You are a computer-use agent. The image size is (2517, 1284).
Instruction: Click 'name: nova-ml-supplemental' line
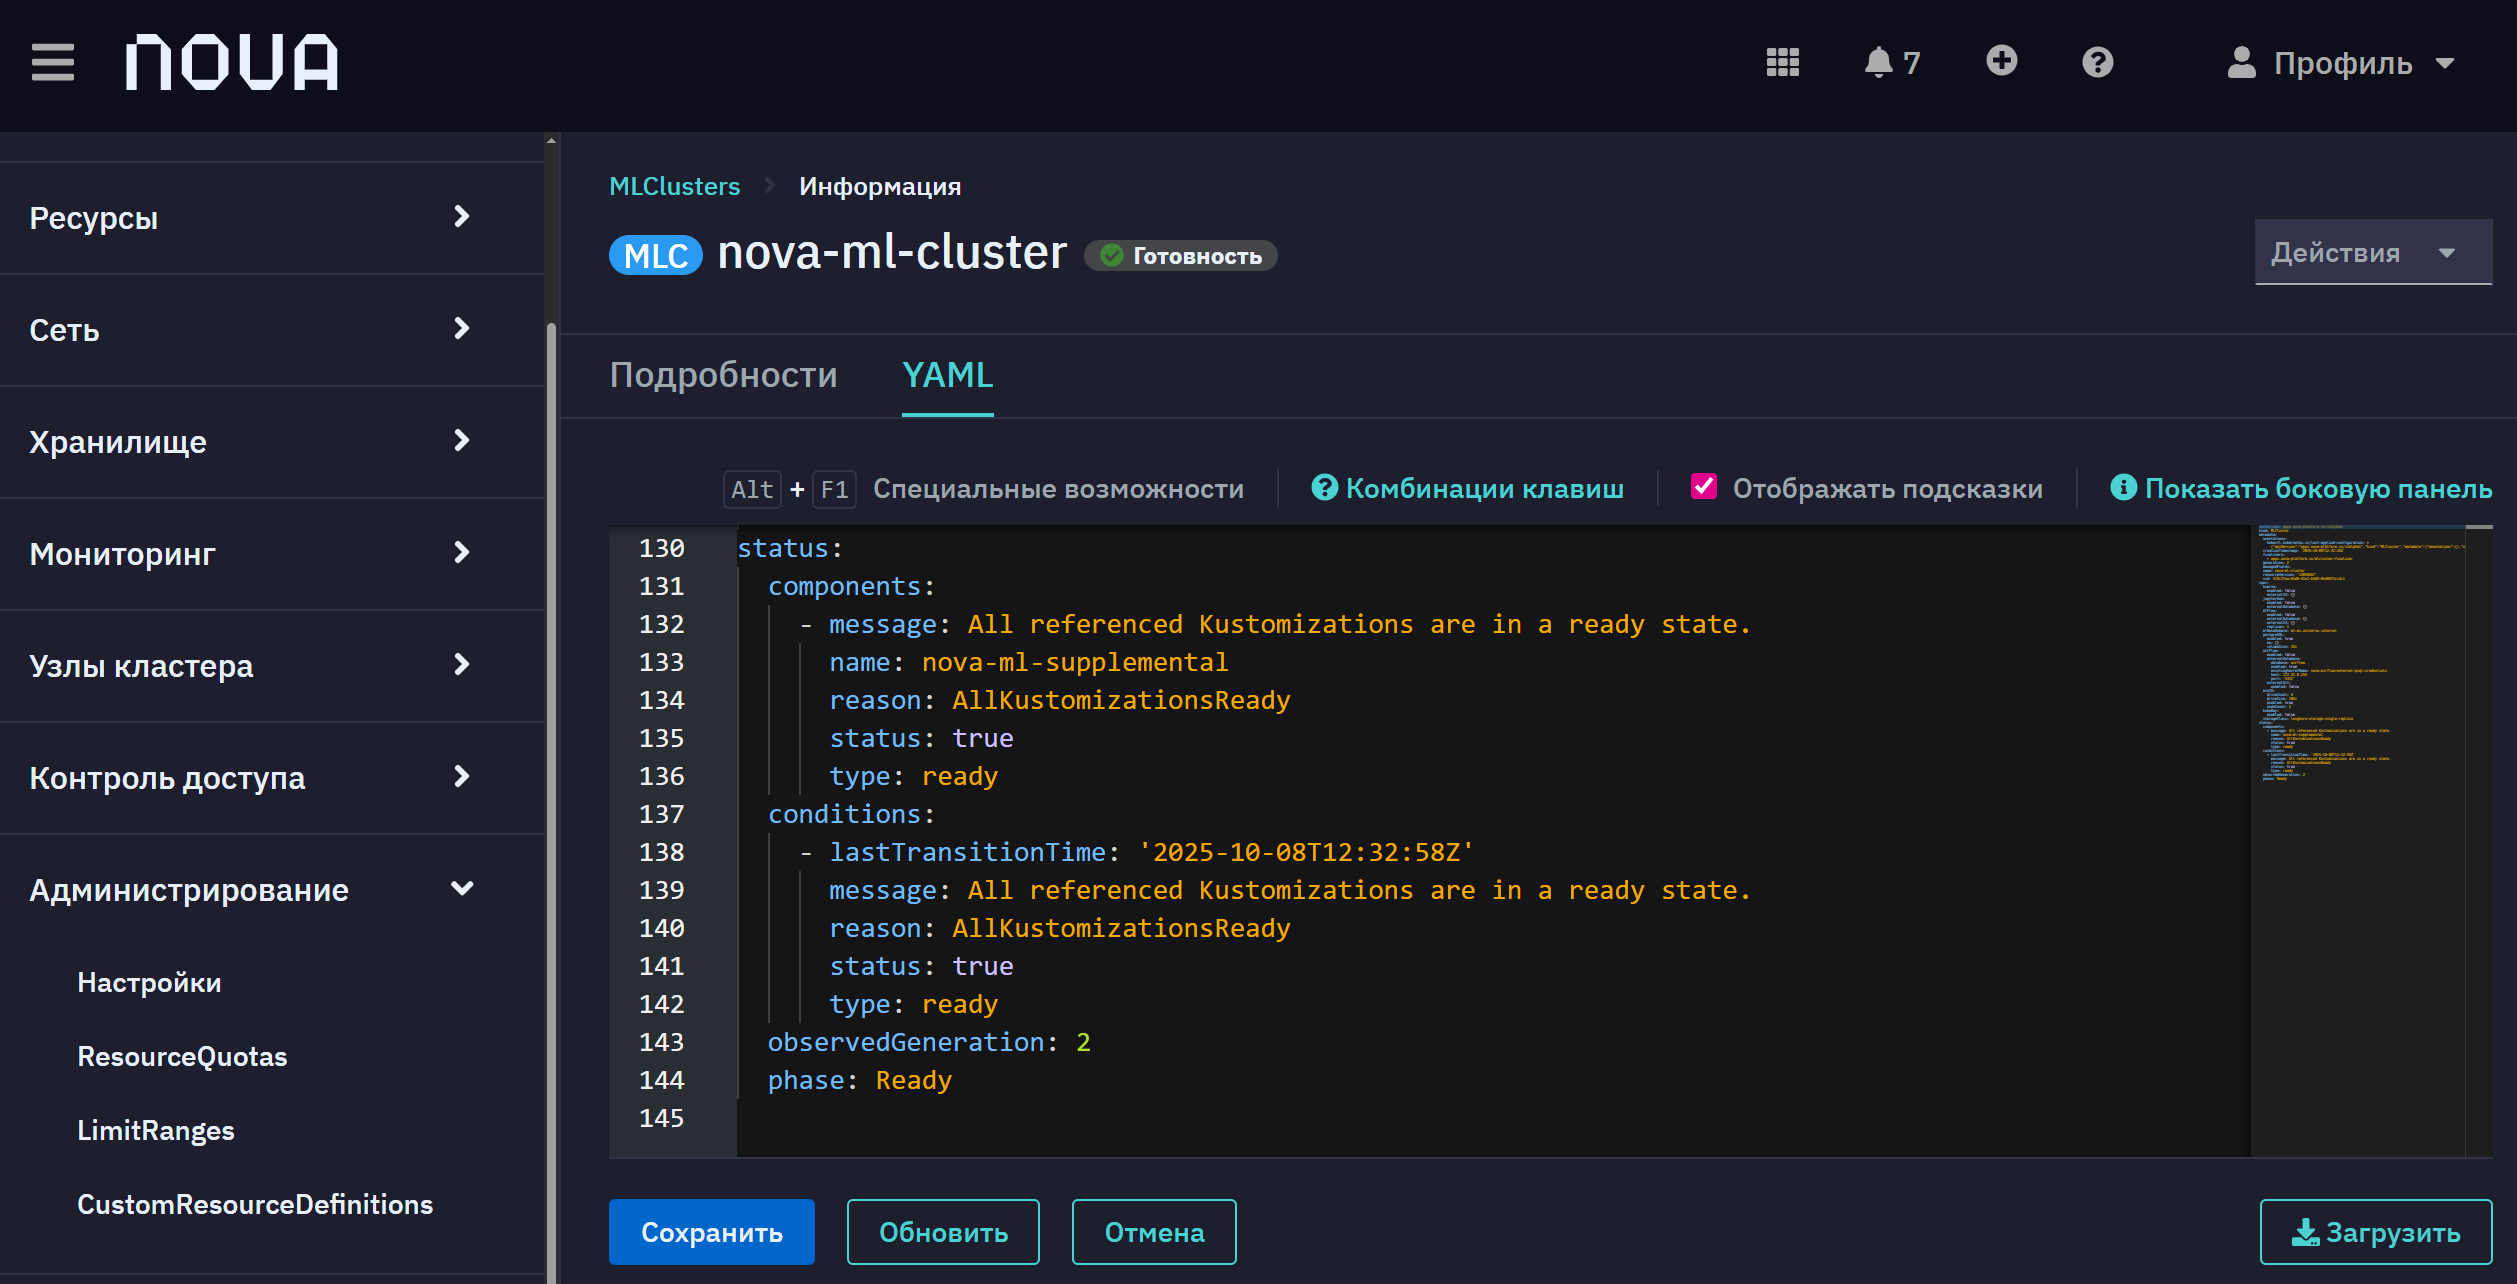point(1028,662)
